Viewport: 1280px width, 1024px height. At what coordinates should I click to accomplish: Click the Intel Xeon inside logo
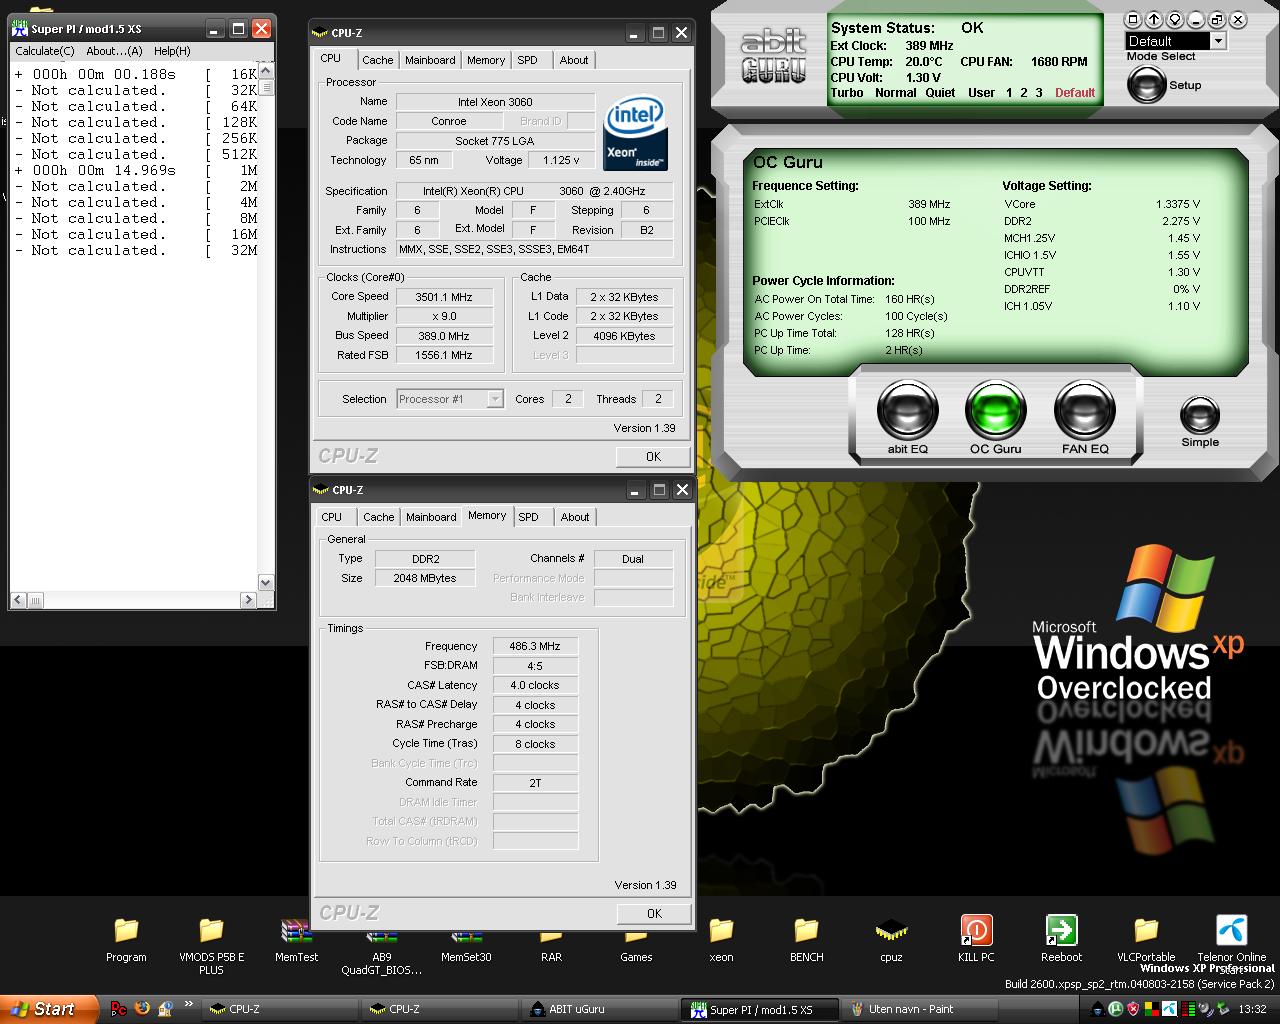pyautogui.click(x=635, y=134)
